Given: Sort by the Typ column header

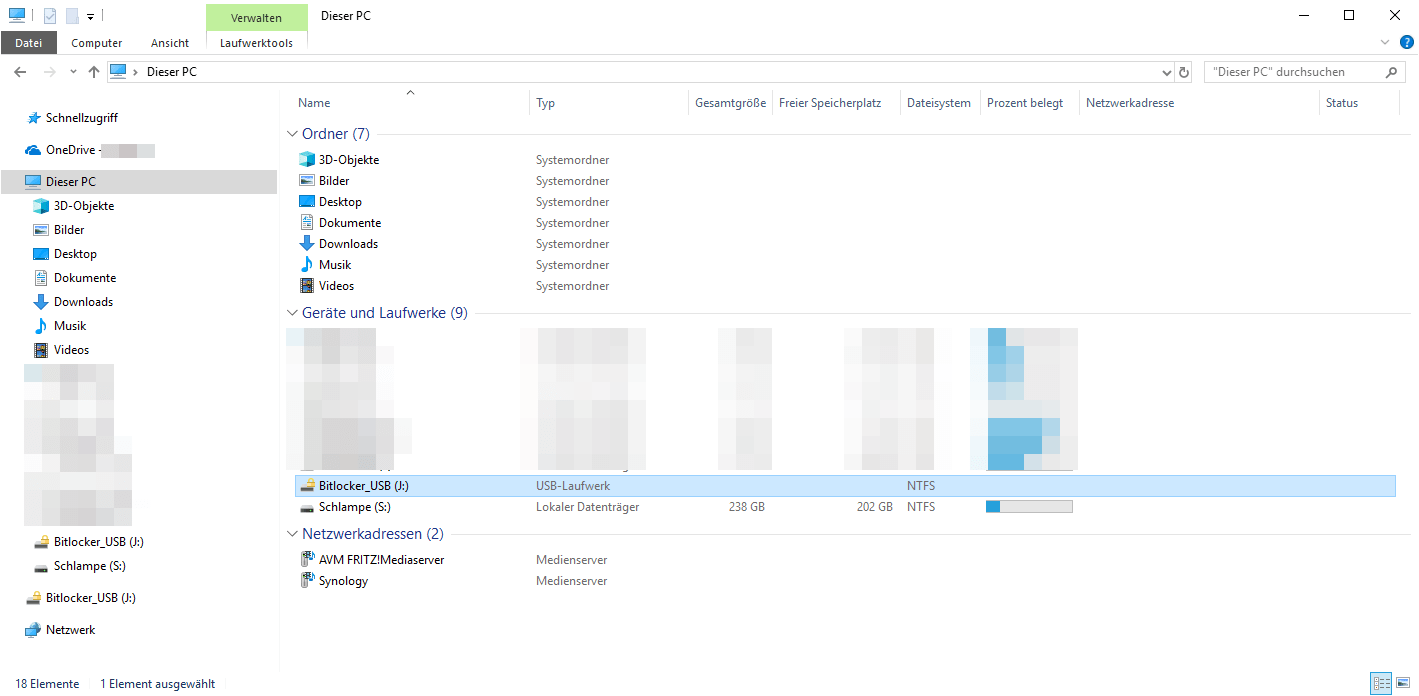Looking at the screenshot, I should (x=546, y=103).
